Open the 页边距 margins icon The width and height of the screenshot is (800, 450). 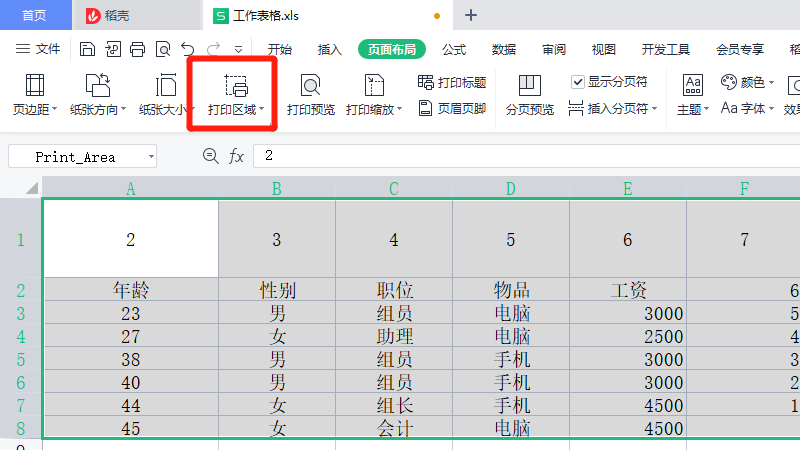pos(34,86)
